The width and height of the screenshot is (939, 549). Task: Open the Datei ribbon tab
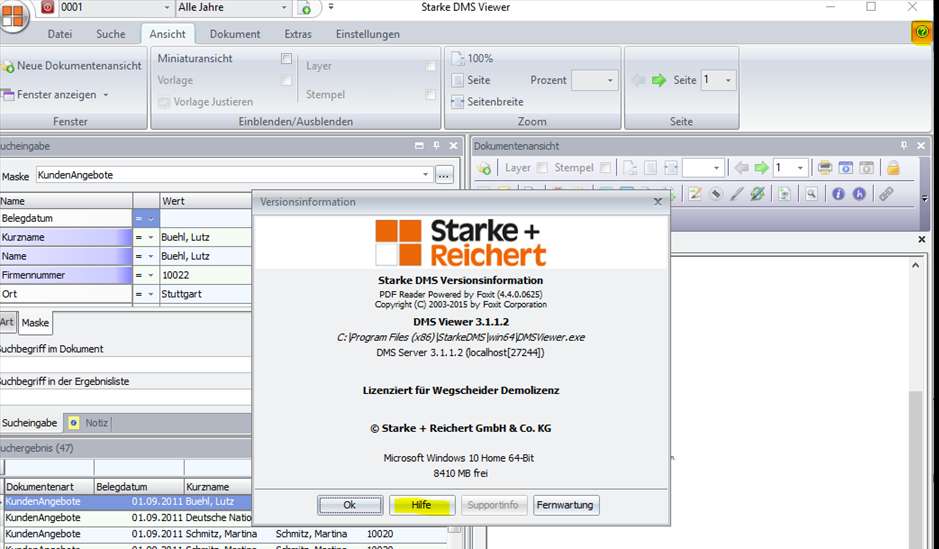60,34
